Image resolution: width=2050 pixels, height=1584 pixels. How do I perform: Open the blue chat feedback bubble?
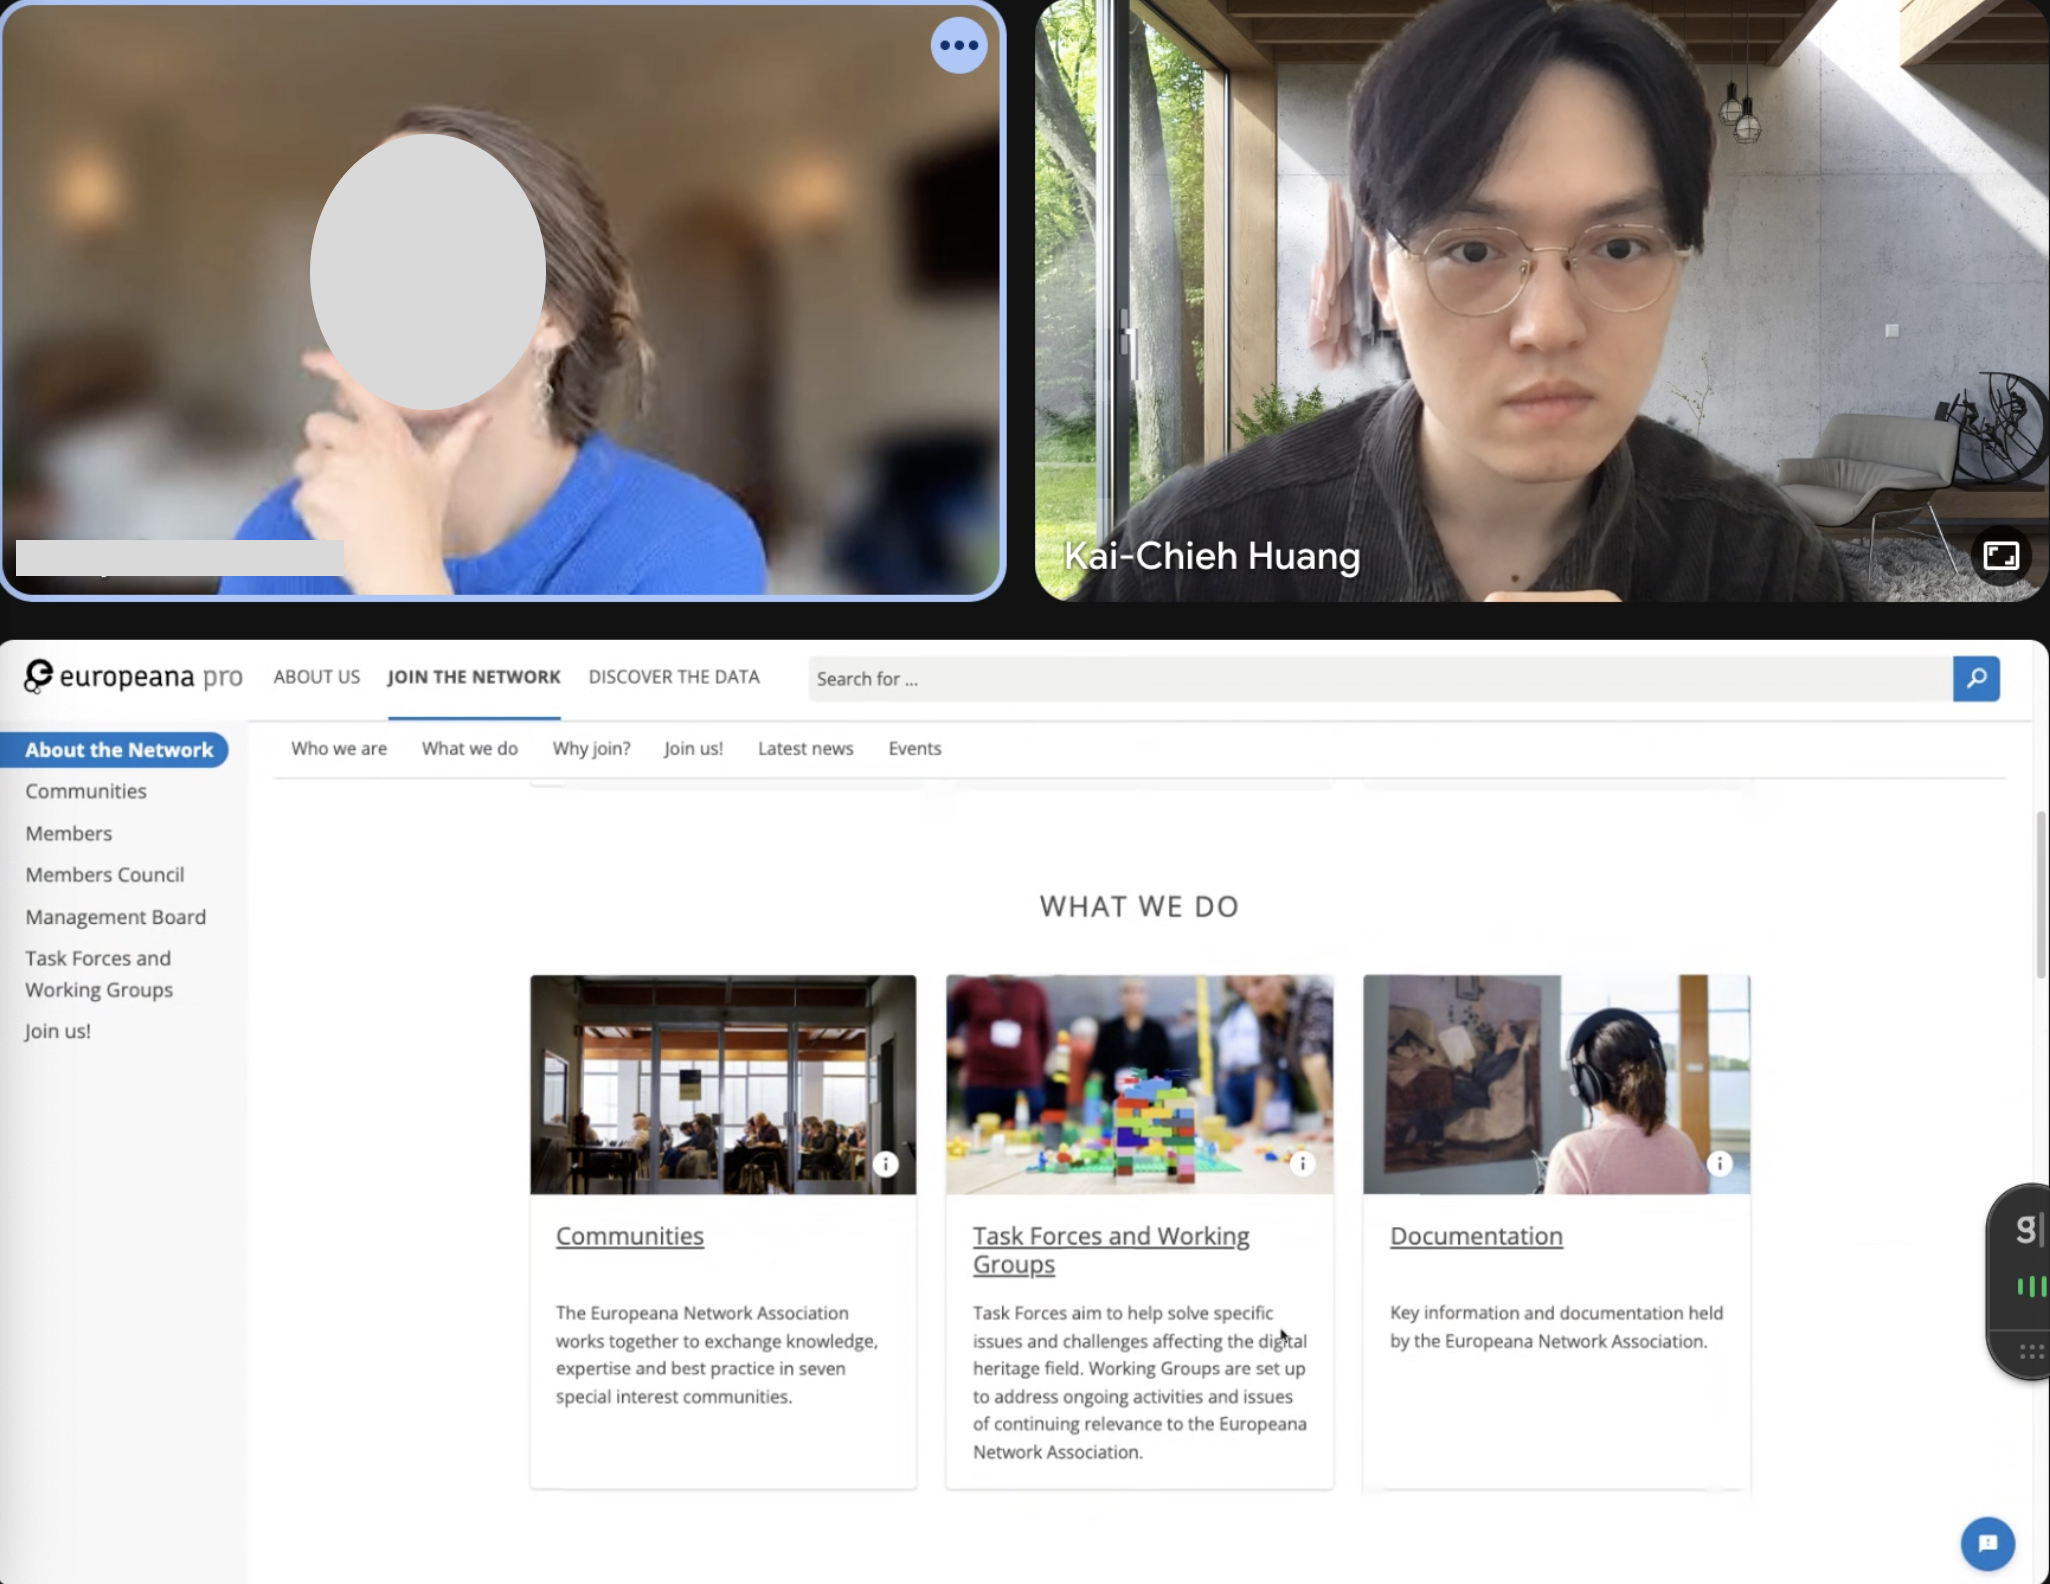(1987, 1543)
